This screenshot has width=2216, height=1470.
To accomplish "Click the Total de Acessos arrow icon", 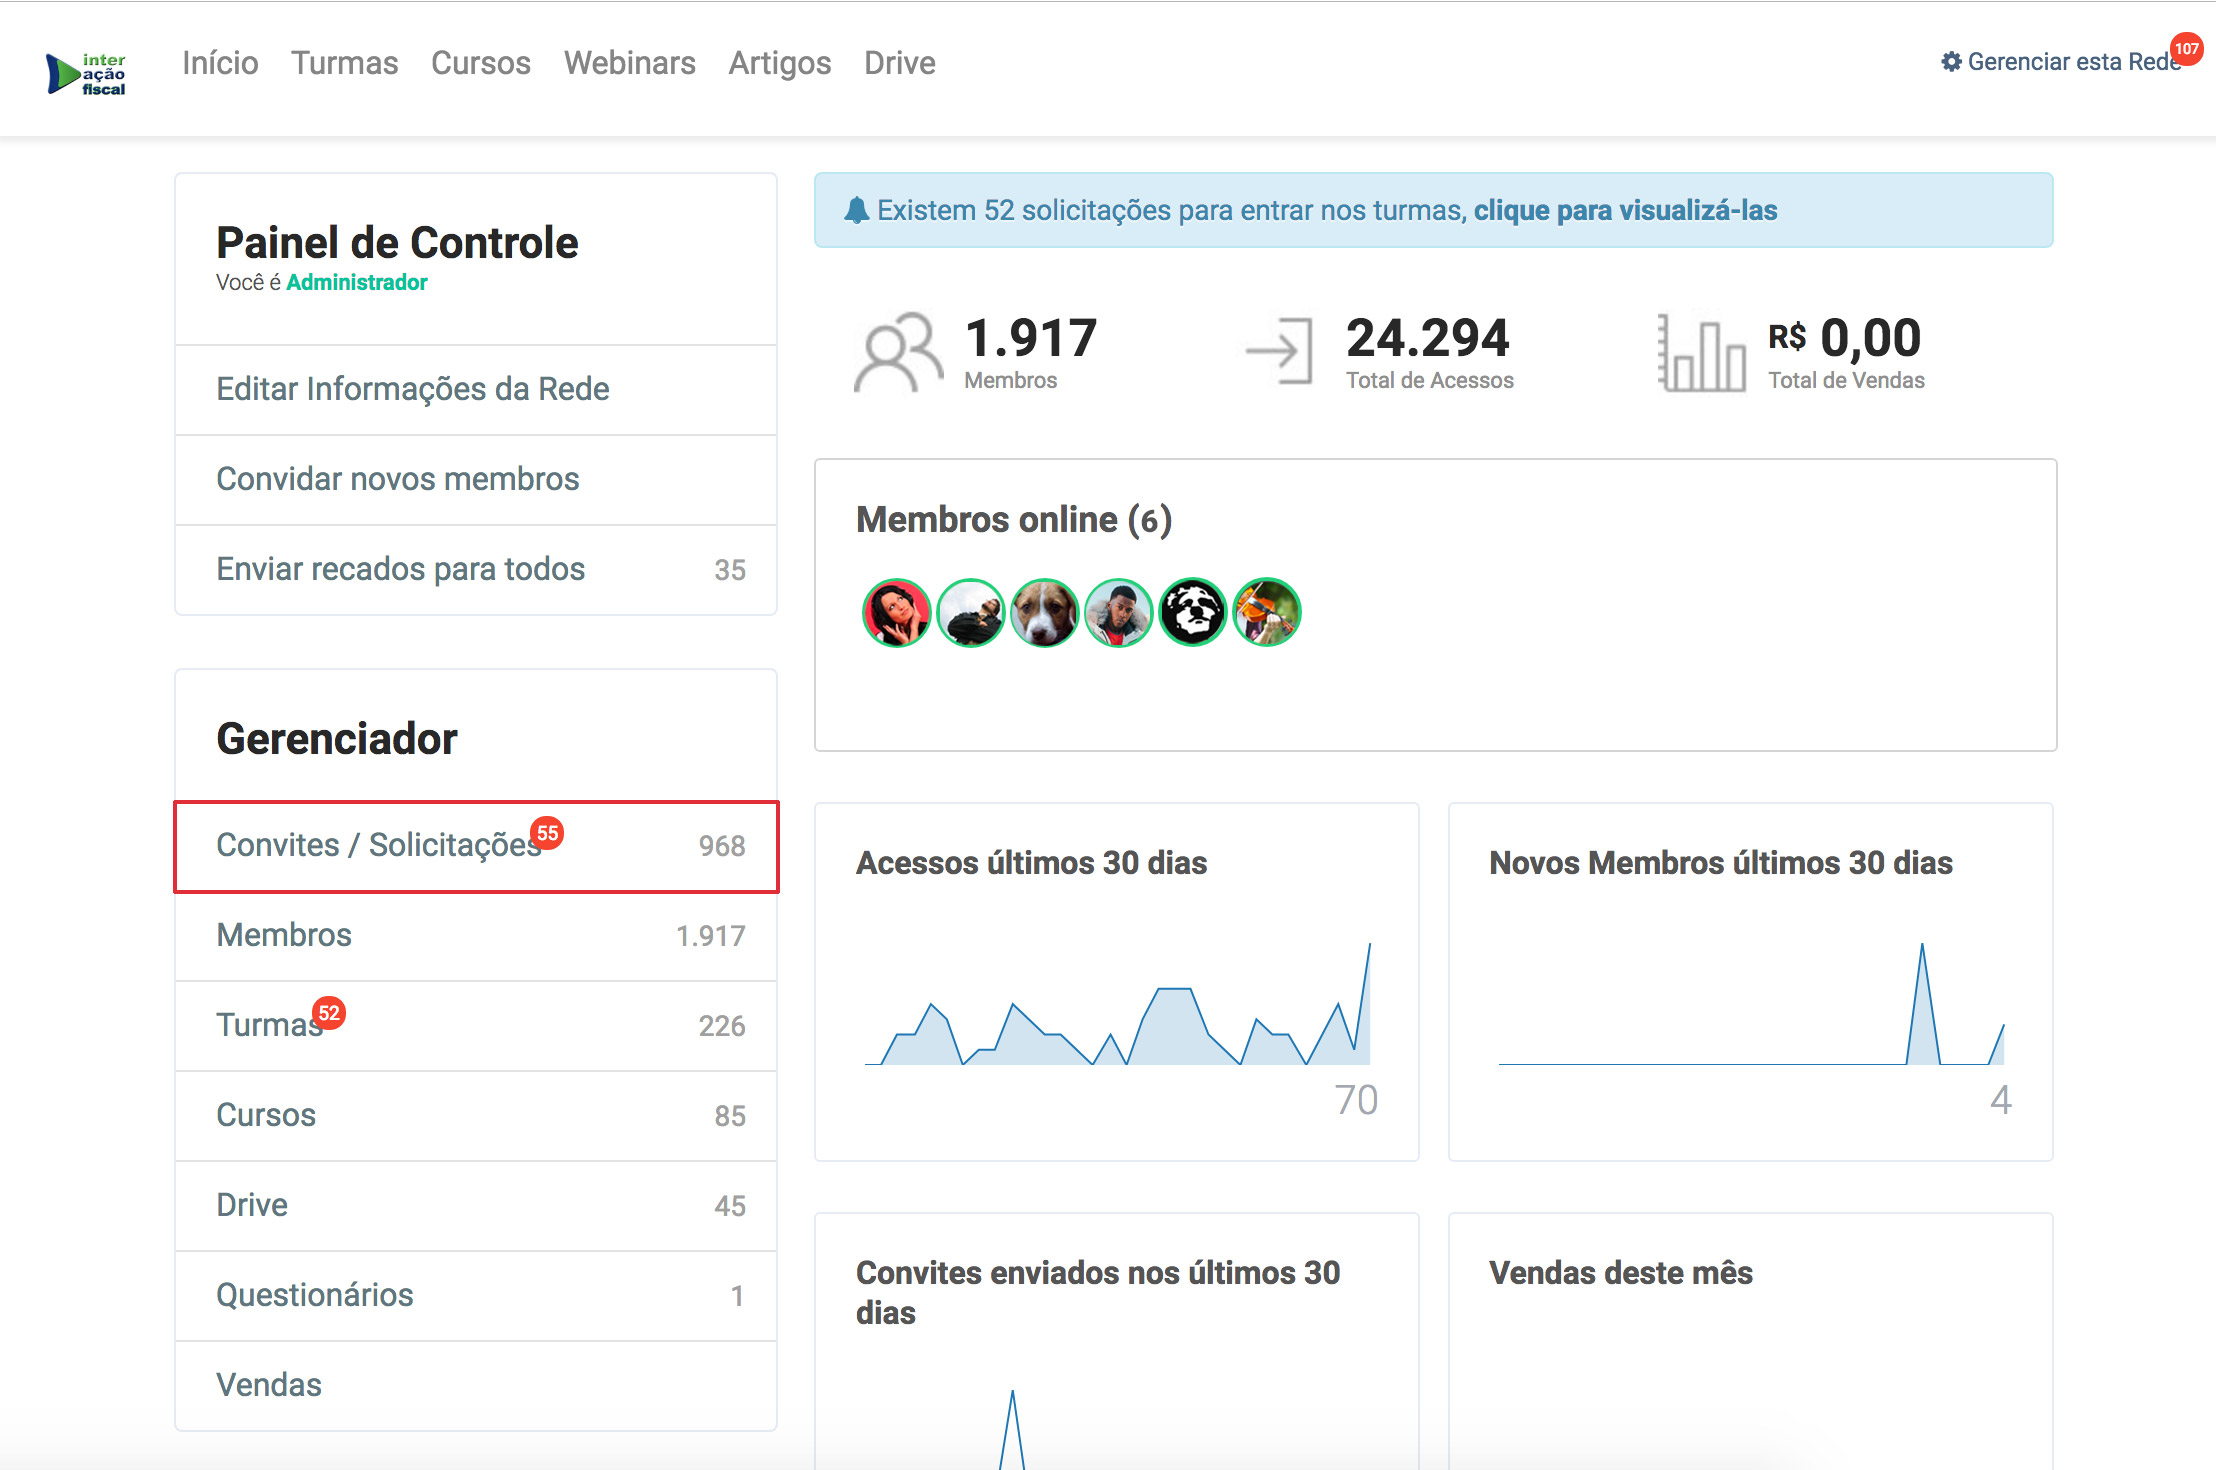I will coord(1281,351).
